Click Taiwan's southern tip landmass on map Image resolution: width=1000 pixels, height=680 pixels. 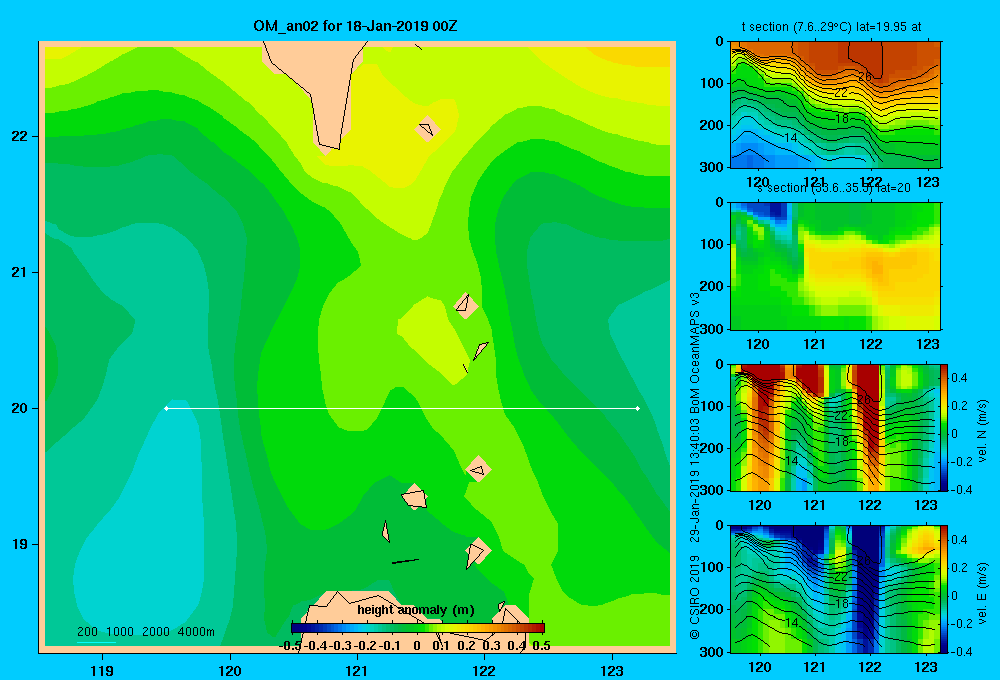317,89
